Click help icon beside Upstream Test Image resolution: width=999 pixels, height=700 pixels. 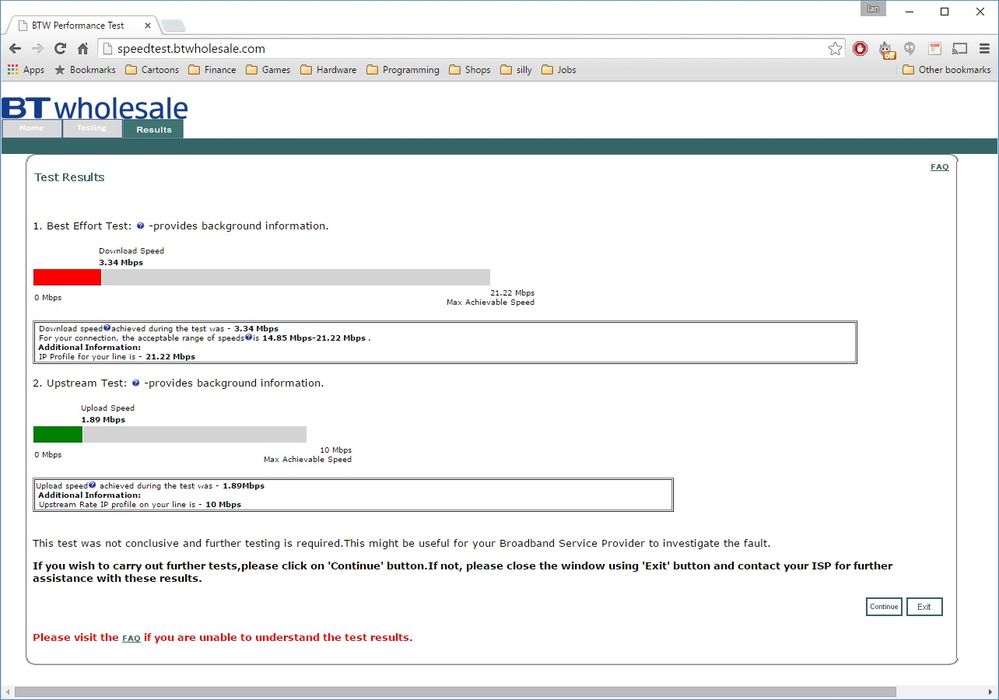136,383
